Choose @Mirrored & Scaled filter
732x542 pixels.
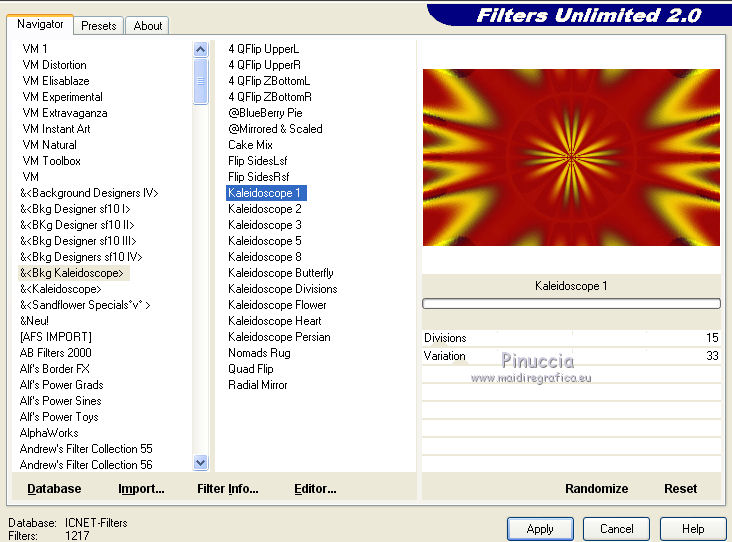(x=275, y=129)
